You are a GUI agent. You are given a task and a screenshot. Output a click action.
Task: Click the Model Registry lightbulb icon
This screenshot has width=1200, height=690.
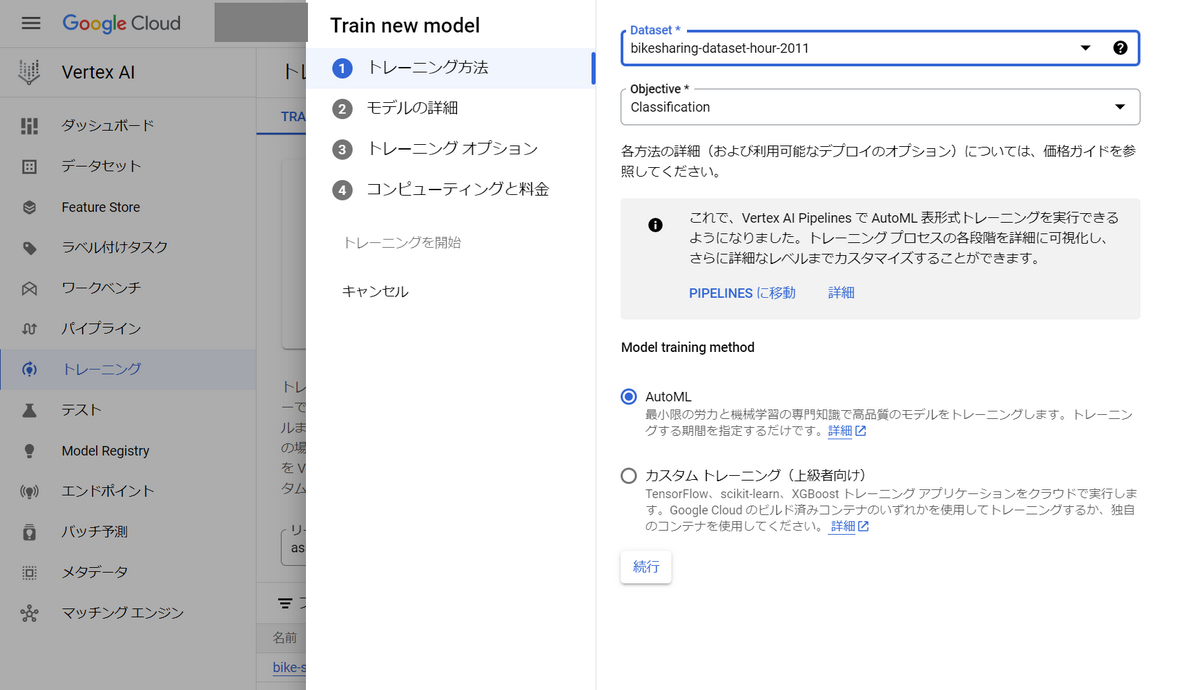tap(29, 451)
